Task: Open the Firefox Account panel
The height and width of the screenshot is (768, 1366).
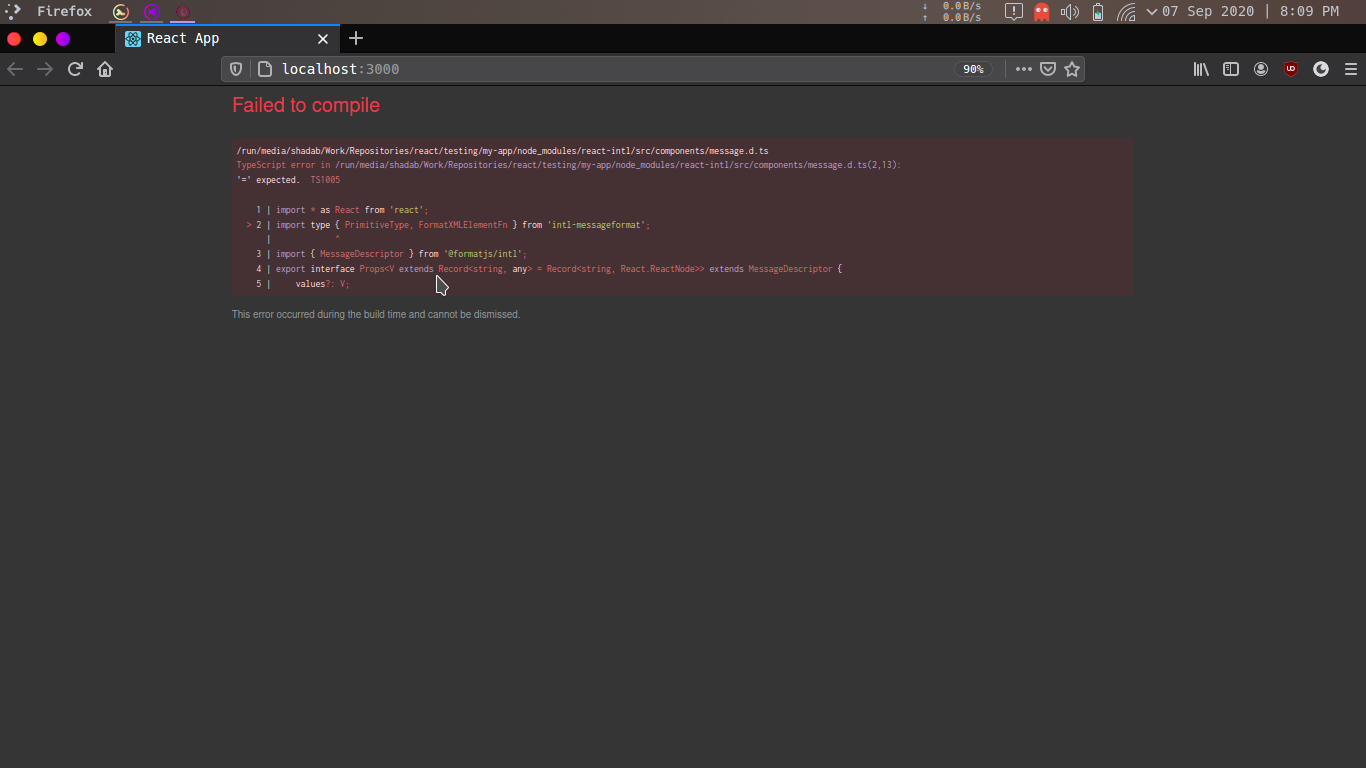Action: point(1261,69)
